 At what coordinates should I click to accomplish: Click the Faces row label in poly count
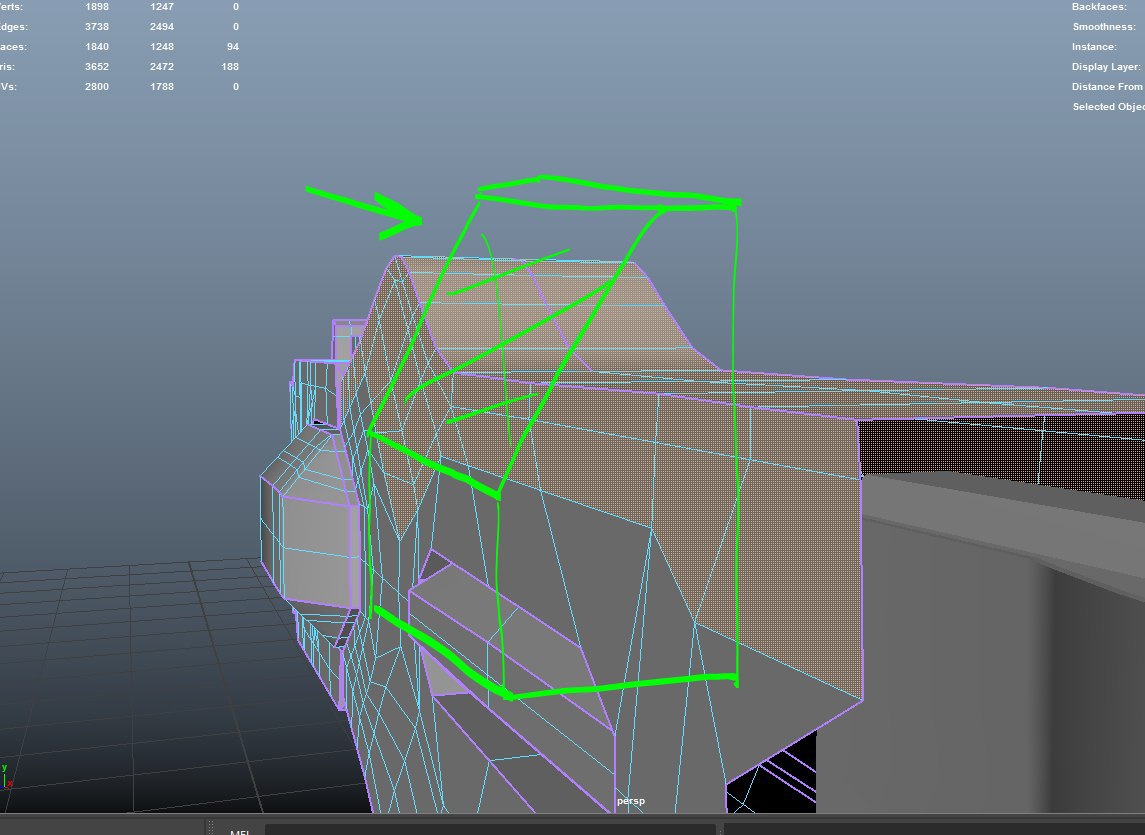[13, 46]
